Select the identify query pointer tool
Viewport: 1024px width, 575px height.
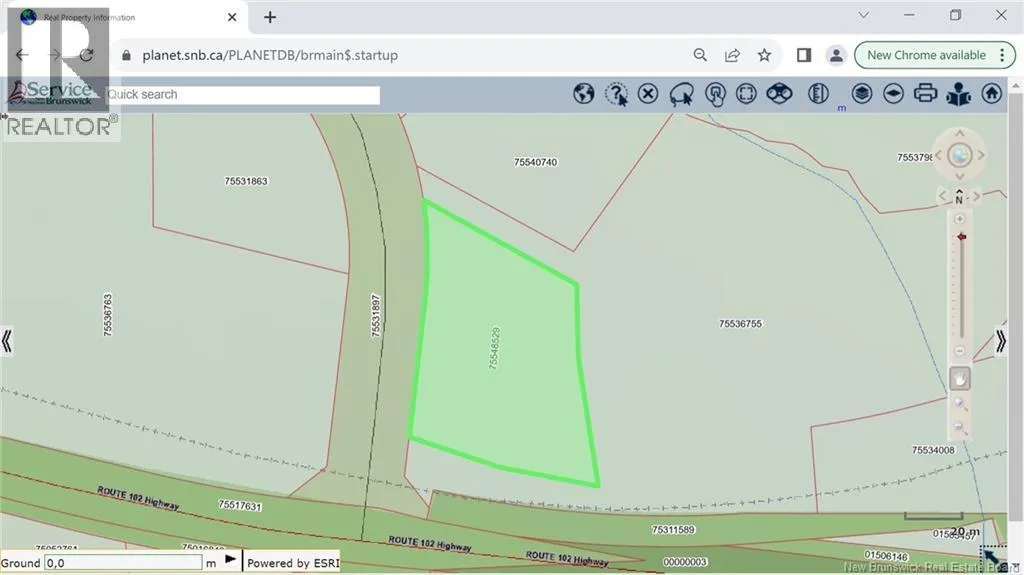point(617,94)
